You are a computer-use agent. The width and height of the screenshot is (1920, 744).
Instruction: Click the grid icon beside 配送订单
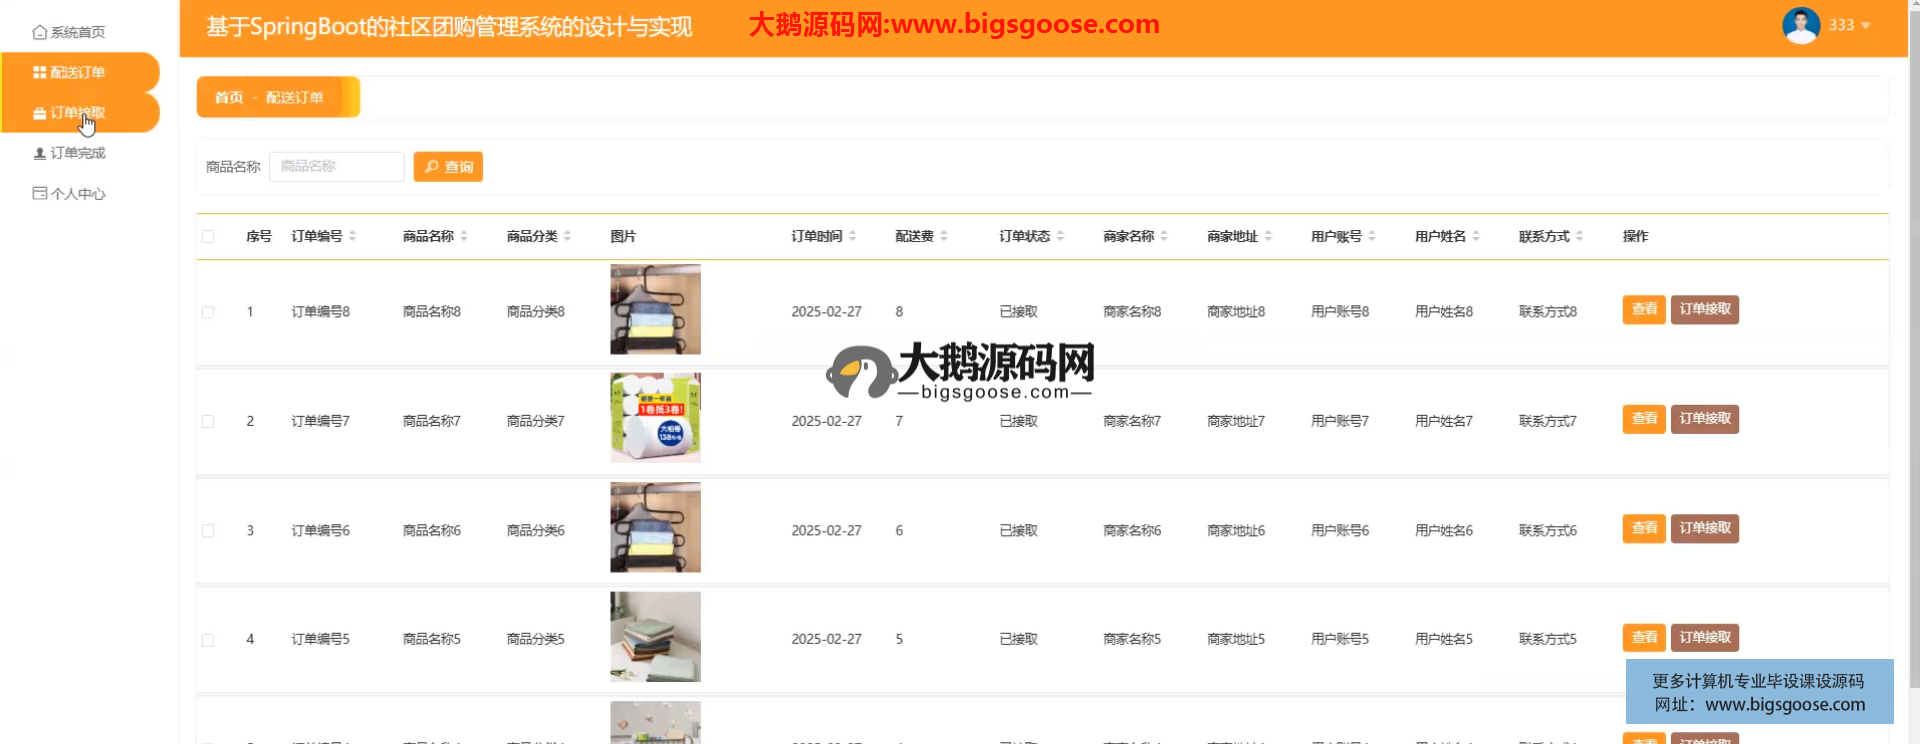click(x=39, y=72)
